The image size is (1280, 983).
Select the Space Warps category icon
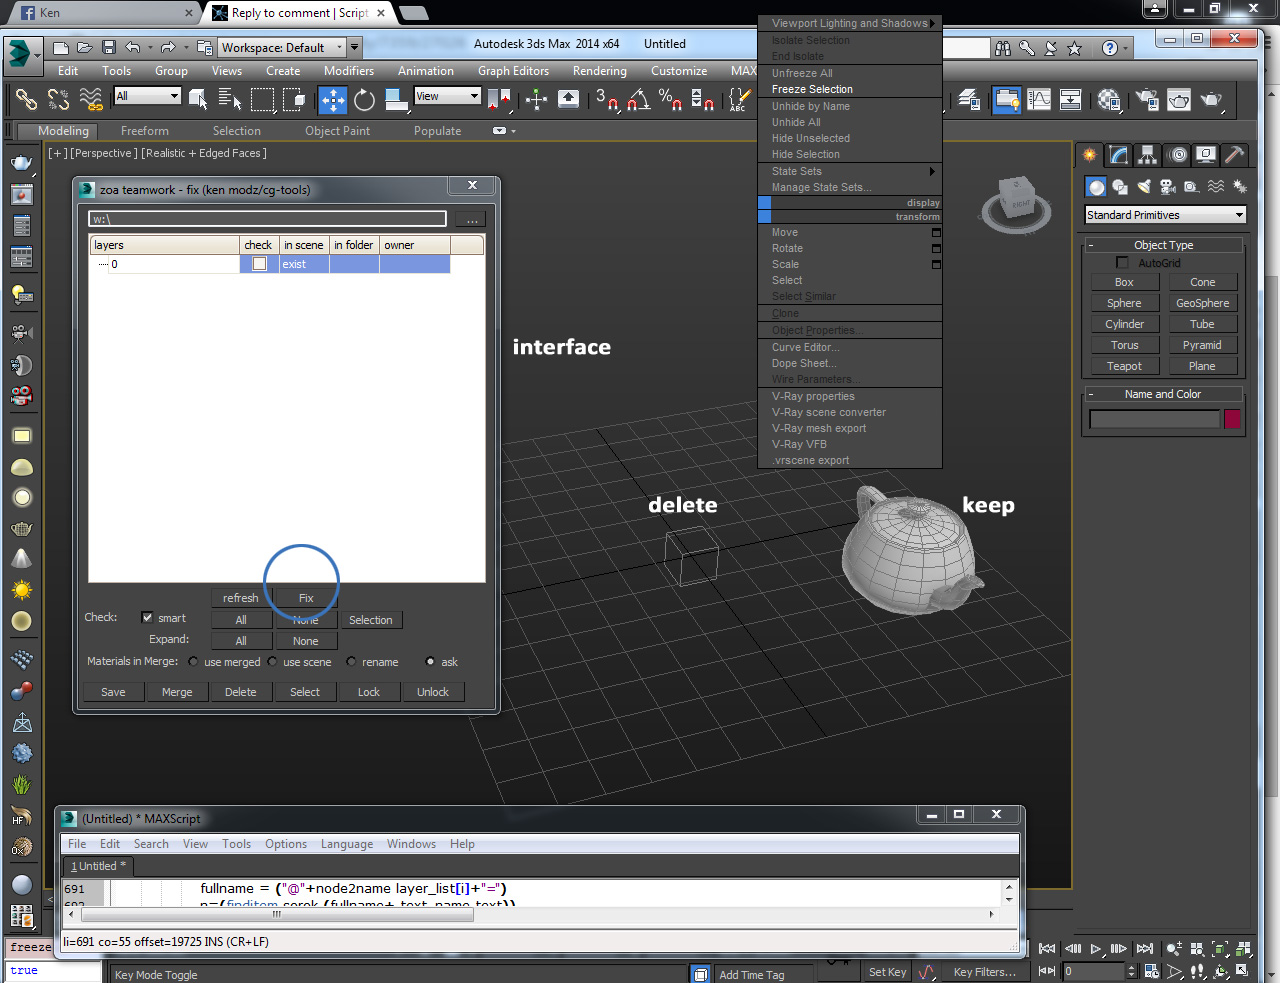click(1215, 187)
